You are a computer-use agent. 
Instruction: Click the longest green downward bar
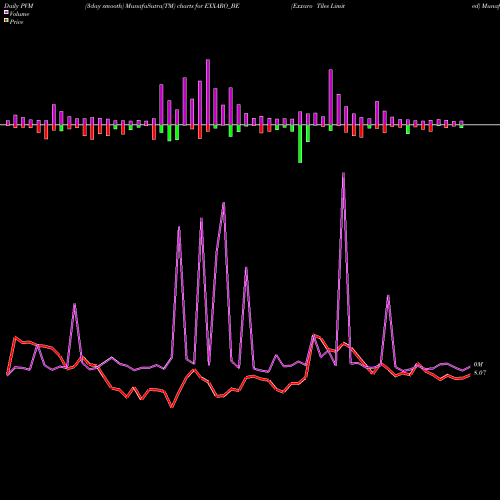pos(300,144)
